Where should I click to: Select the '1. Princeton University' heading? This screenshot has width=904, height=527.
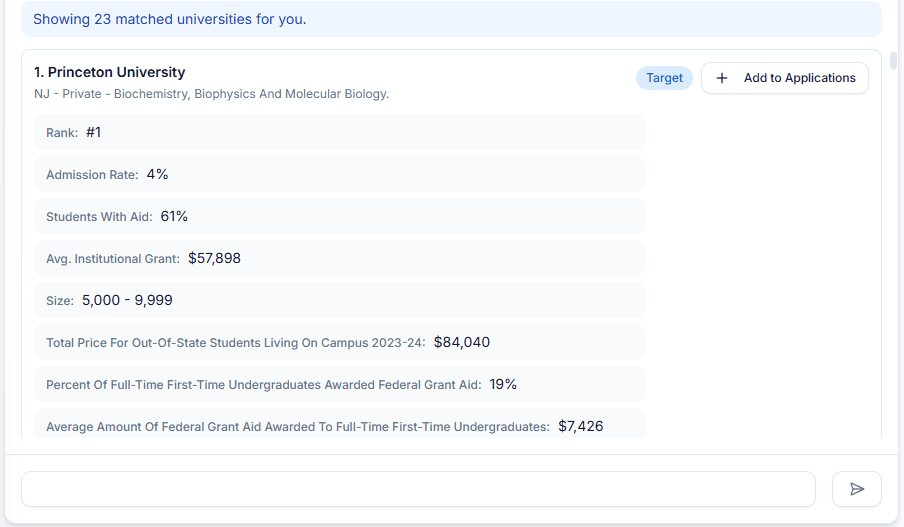tap(110, 72)
